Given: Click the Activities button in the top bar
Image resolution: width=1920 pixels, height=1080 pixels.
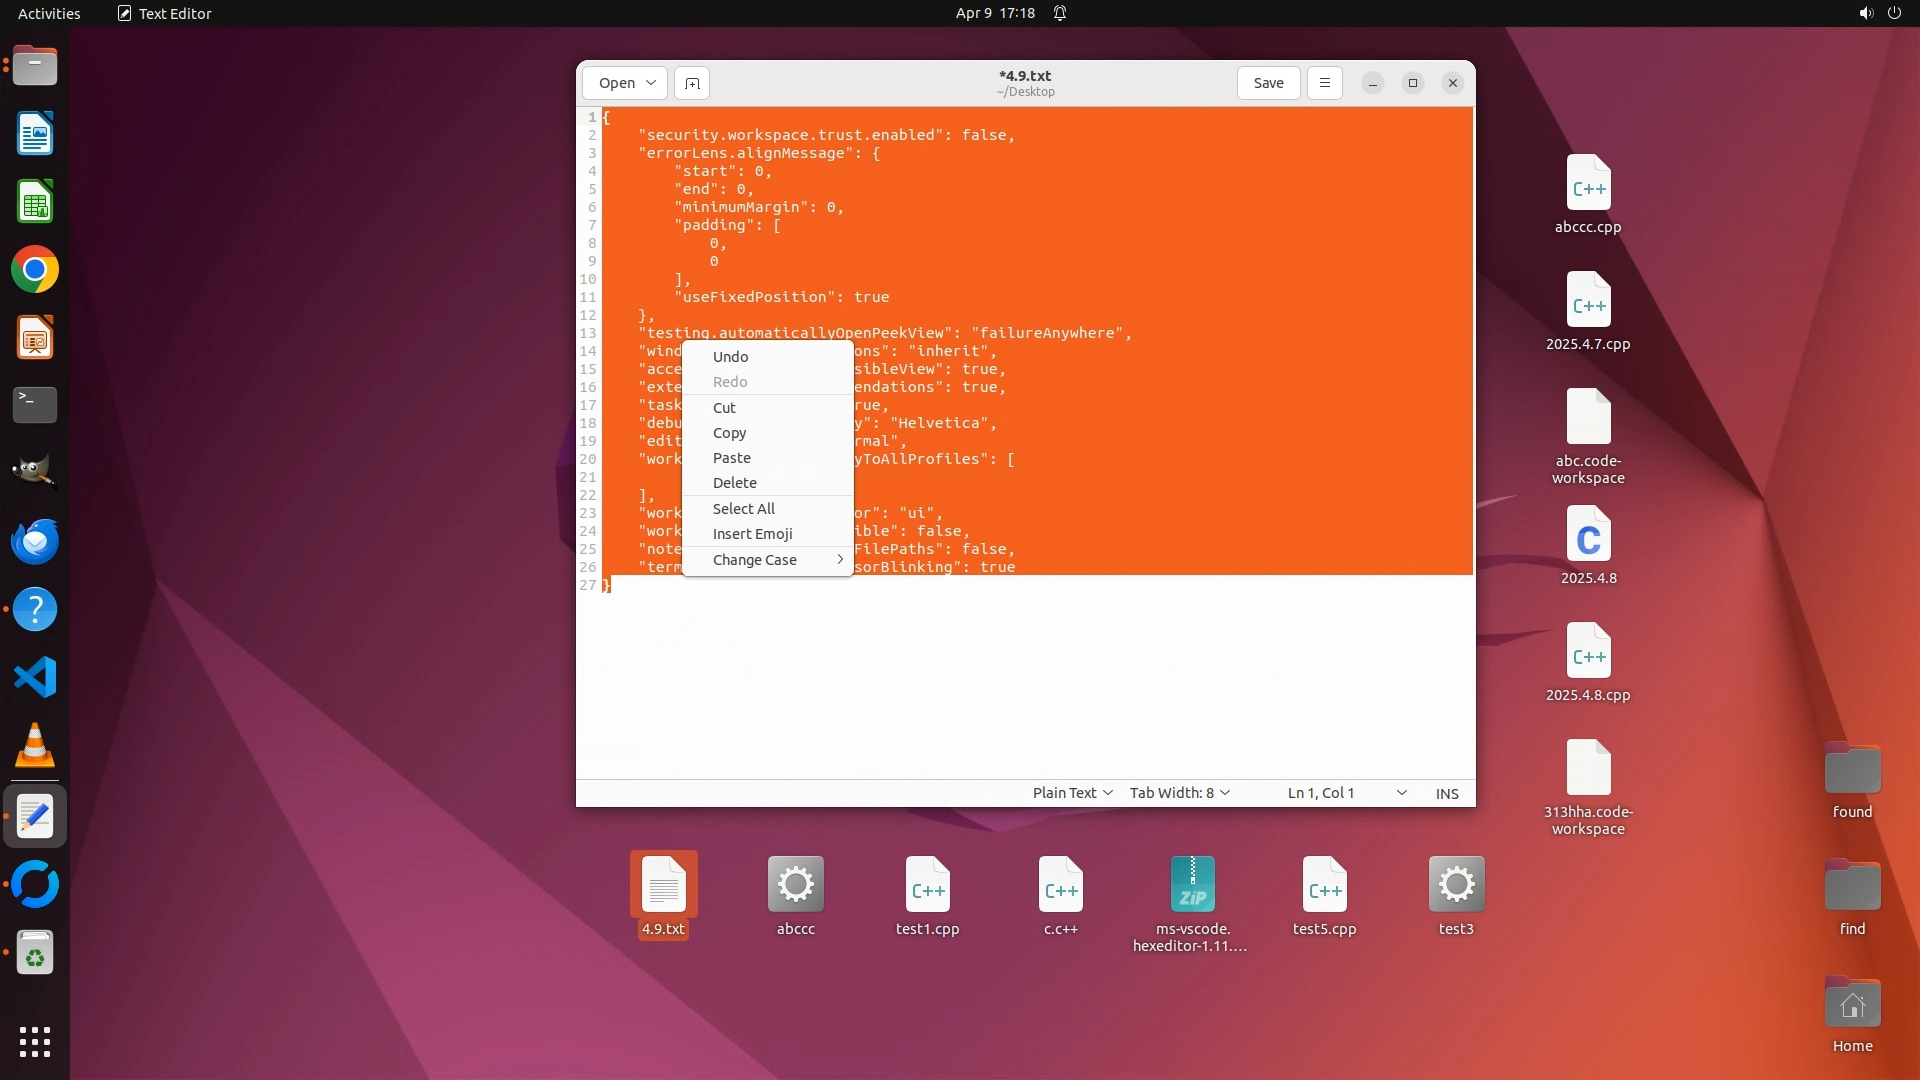Looking at the screenshot, I should [49, 13].
